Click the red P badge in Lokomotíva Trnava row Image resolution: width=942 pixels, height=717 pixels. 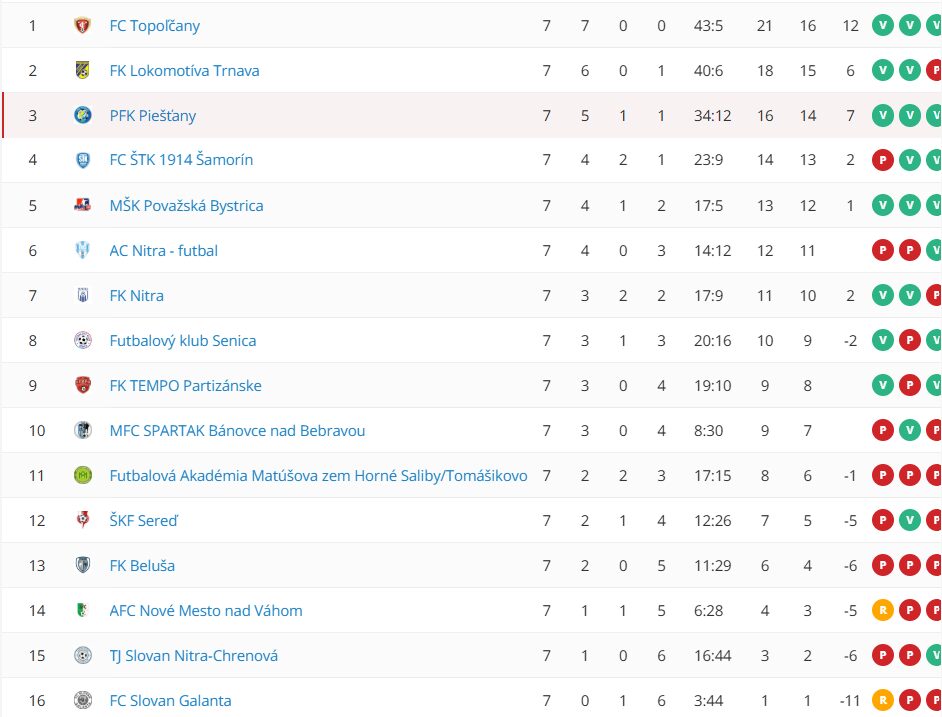[934, 70]
